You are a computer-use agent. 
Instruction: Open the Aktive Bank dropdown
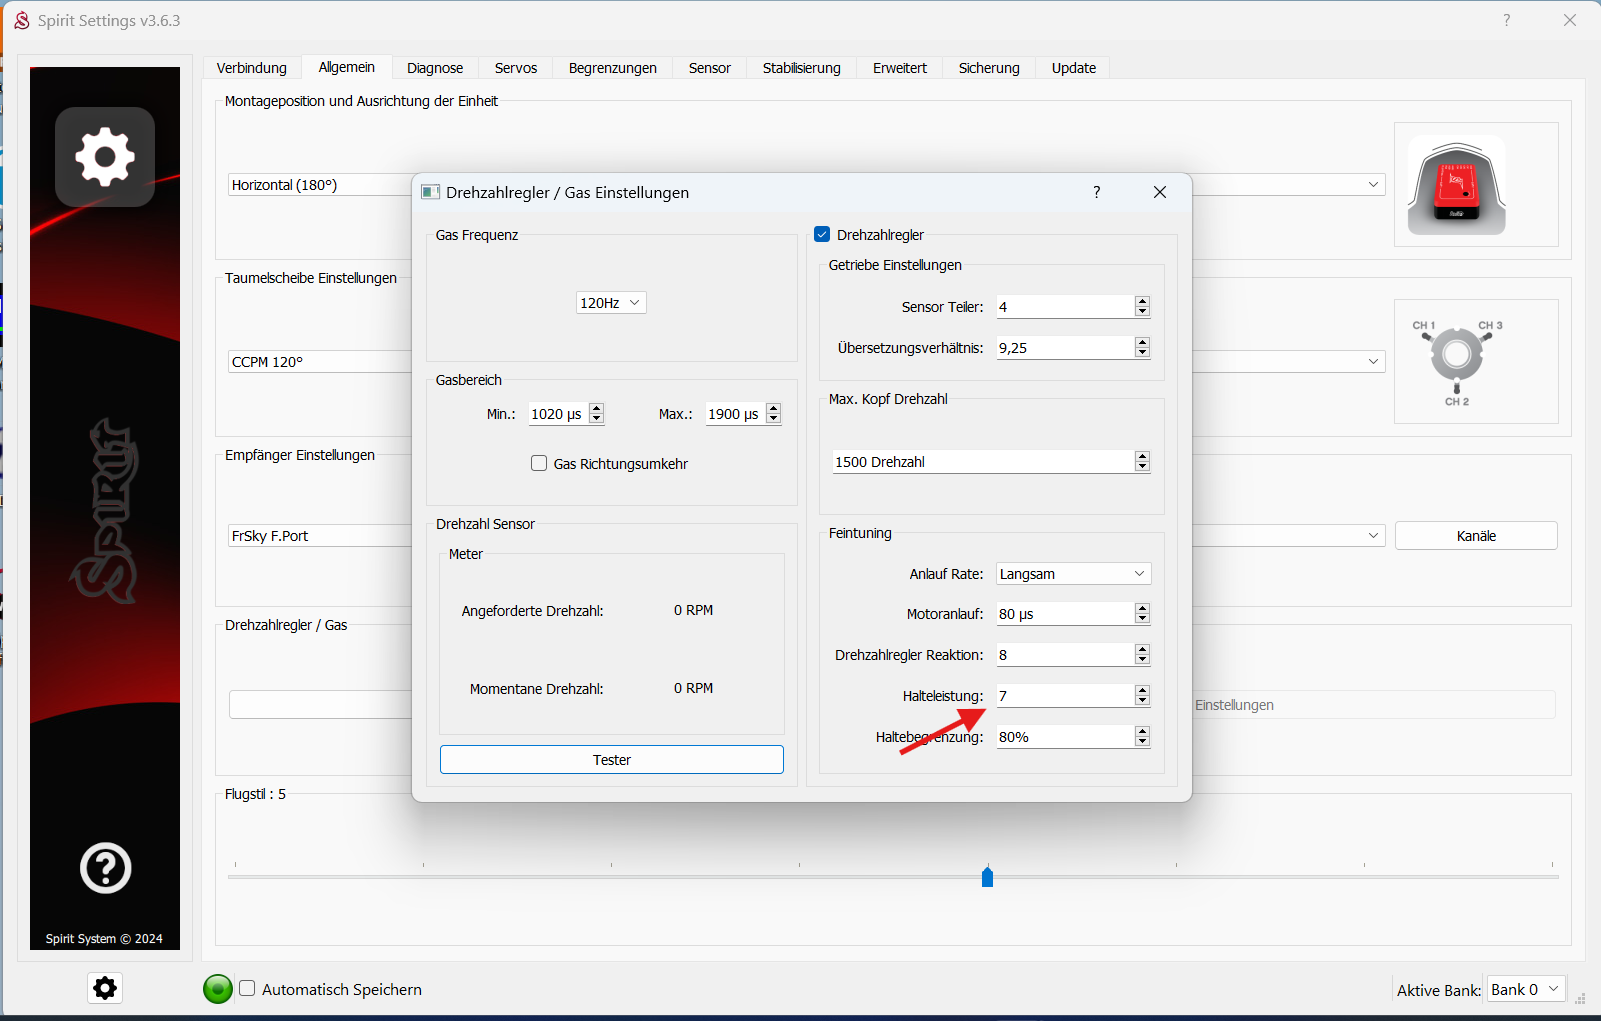pyautogui.click(x=1525, y=989)
